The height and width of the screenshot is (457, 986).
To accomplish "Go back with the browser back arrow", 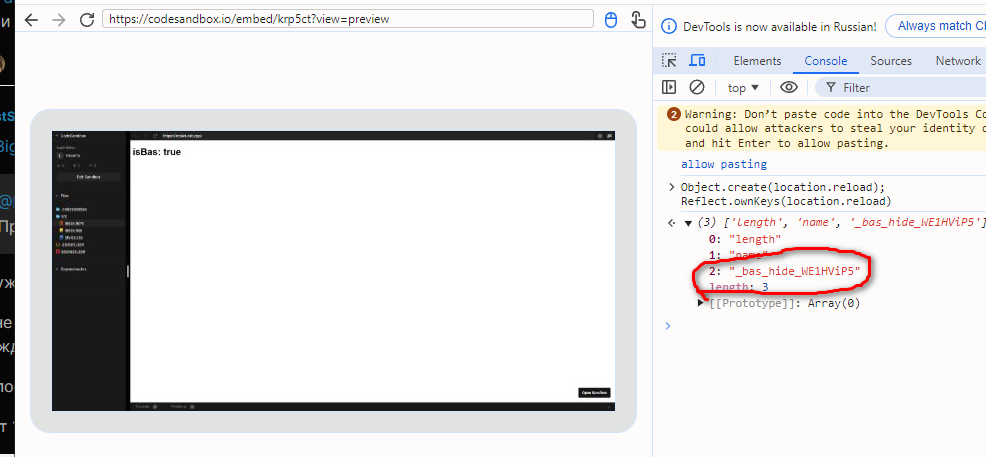I will [31, 20].
